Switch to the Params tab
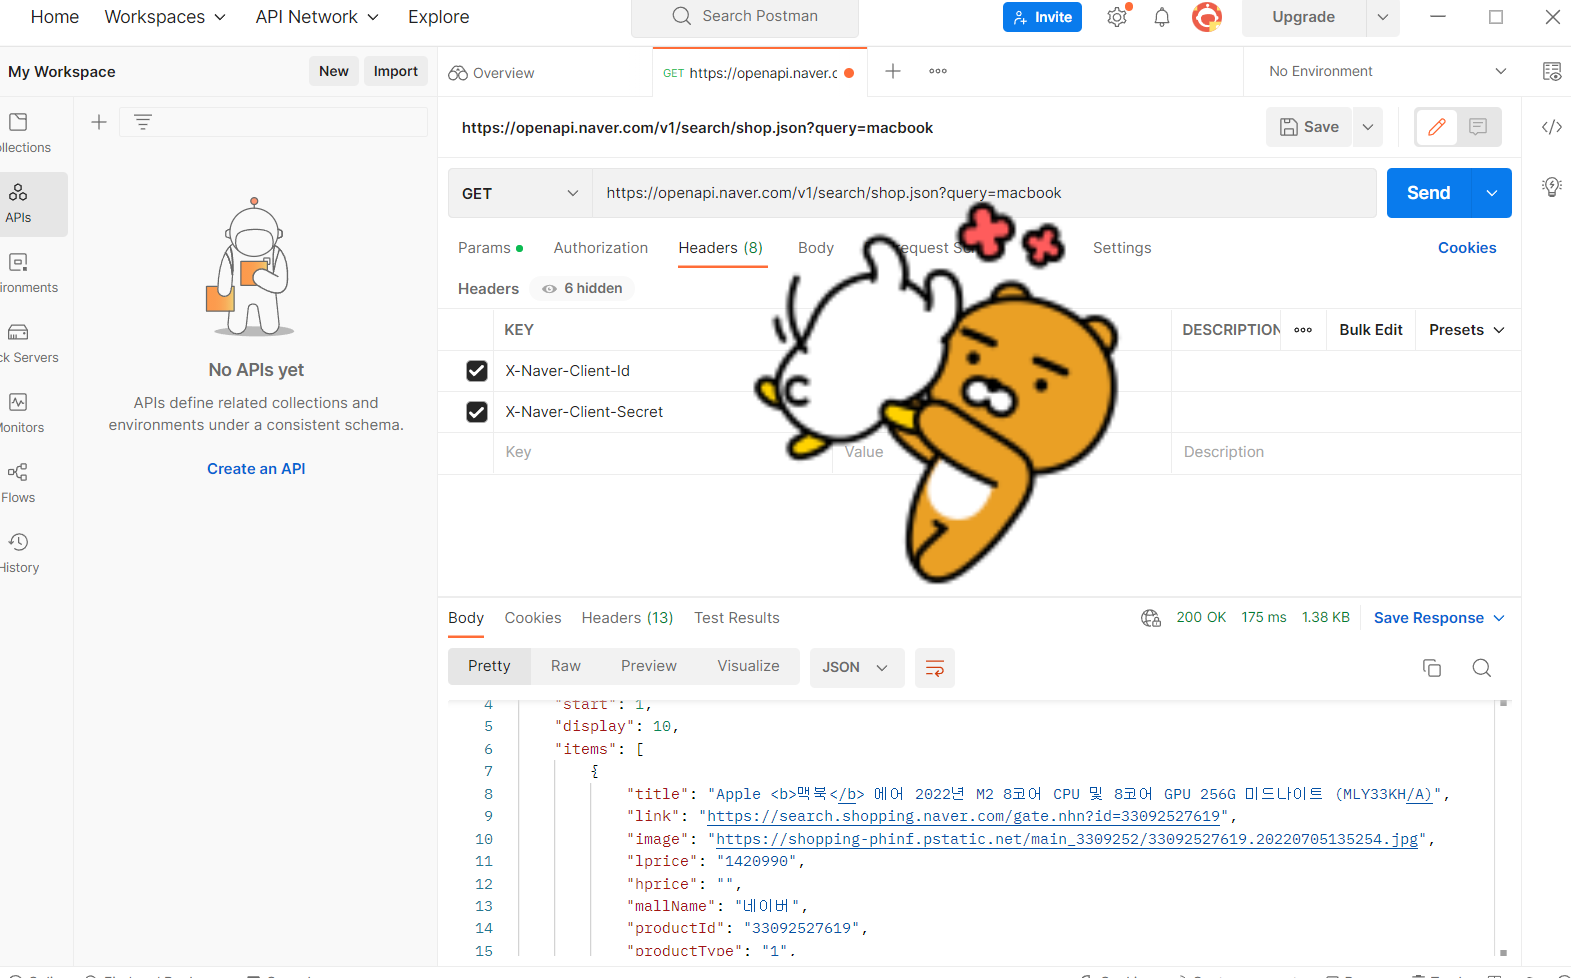This screenshot has width=1571, height=978. pos(490,248)
